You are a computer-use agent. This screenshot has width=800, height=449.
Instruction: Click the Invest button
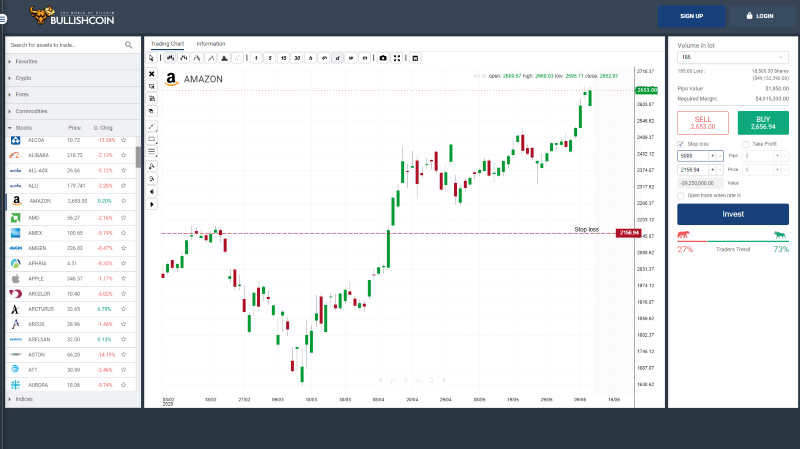(733, 214)
